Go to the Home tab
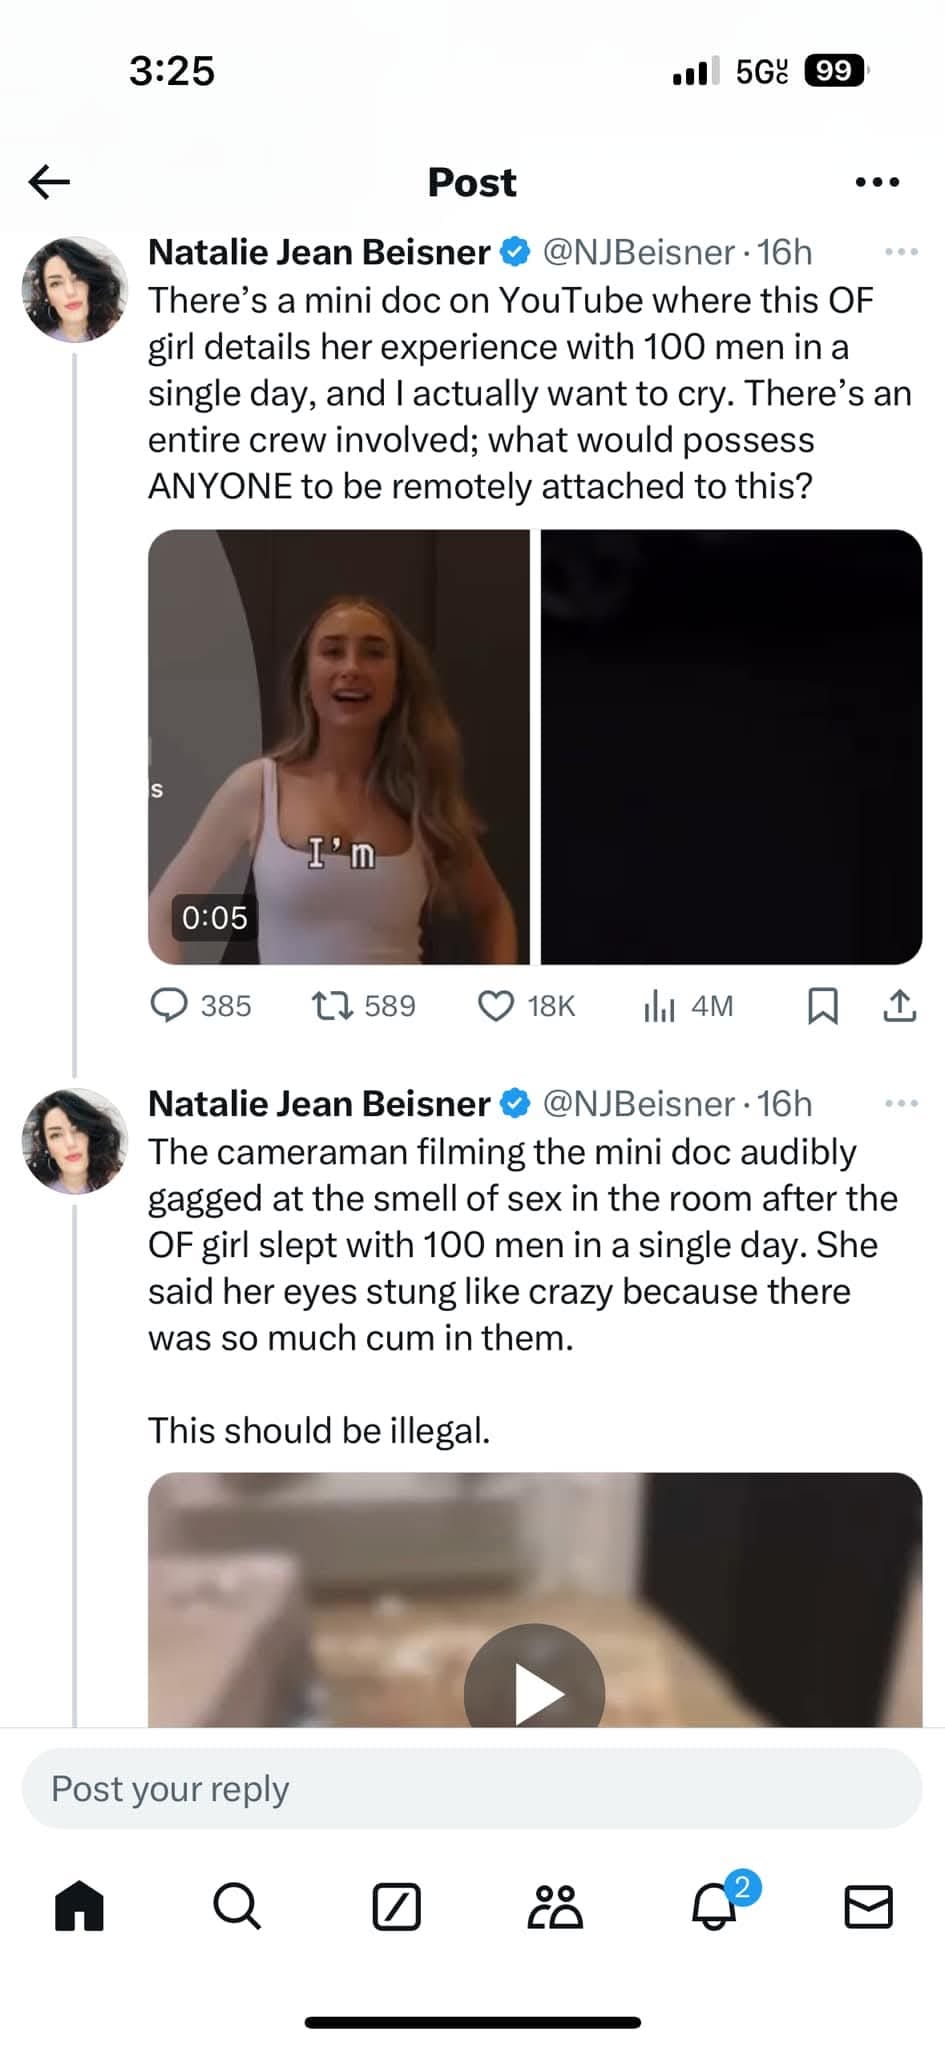The width and height of the screenshot is (945, 2048). tap(79, 1906)
